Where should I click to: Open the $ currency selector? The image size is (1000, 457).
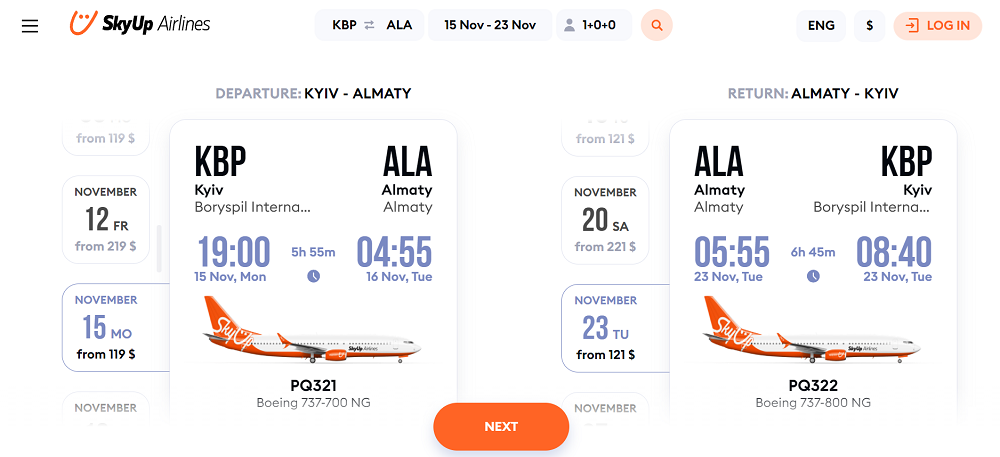click(x=870, y=25)
